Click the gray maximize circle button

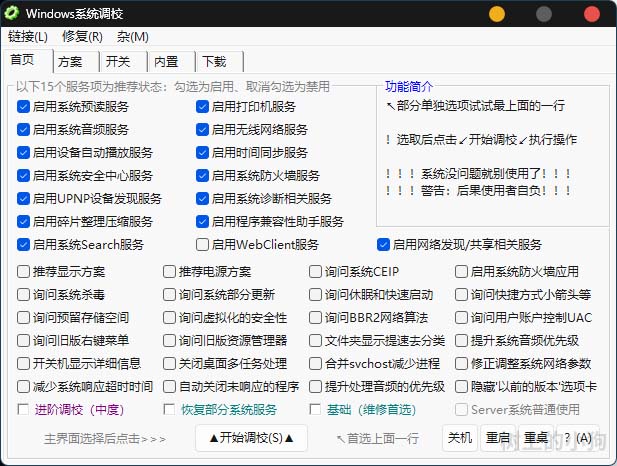click(x=544, y=14)
